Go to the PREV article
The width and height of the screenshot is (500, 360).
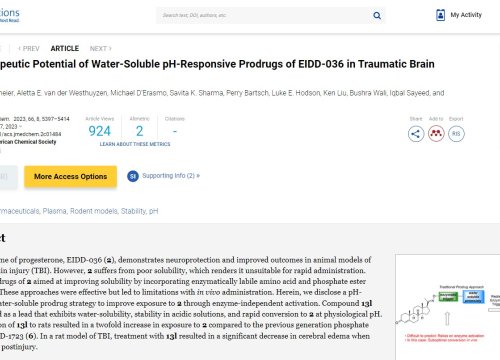[29, 49]
